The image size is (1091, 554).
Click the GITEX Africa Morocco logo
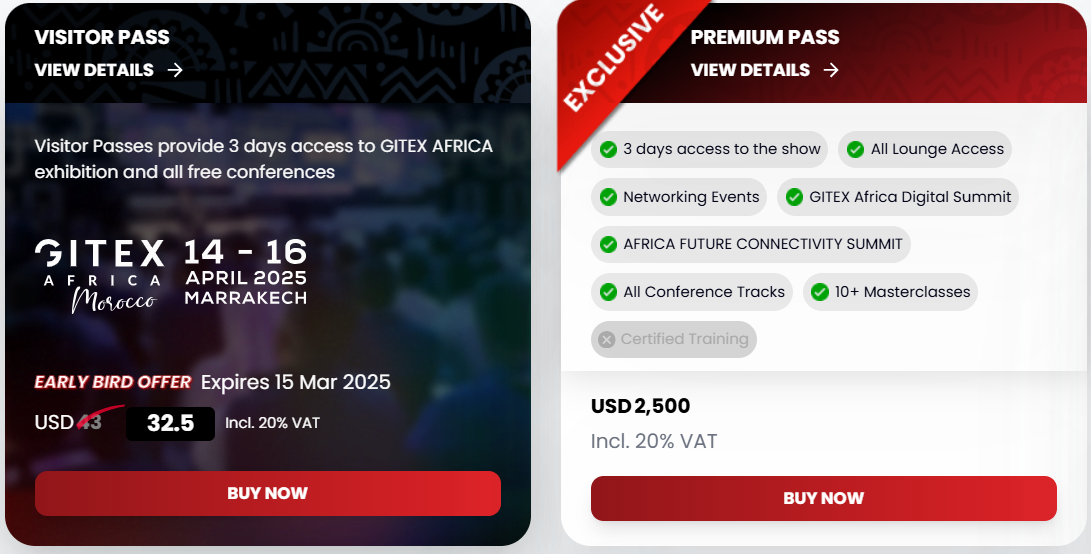click(x=101, y=276)
